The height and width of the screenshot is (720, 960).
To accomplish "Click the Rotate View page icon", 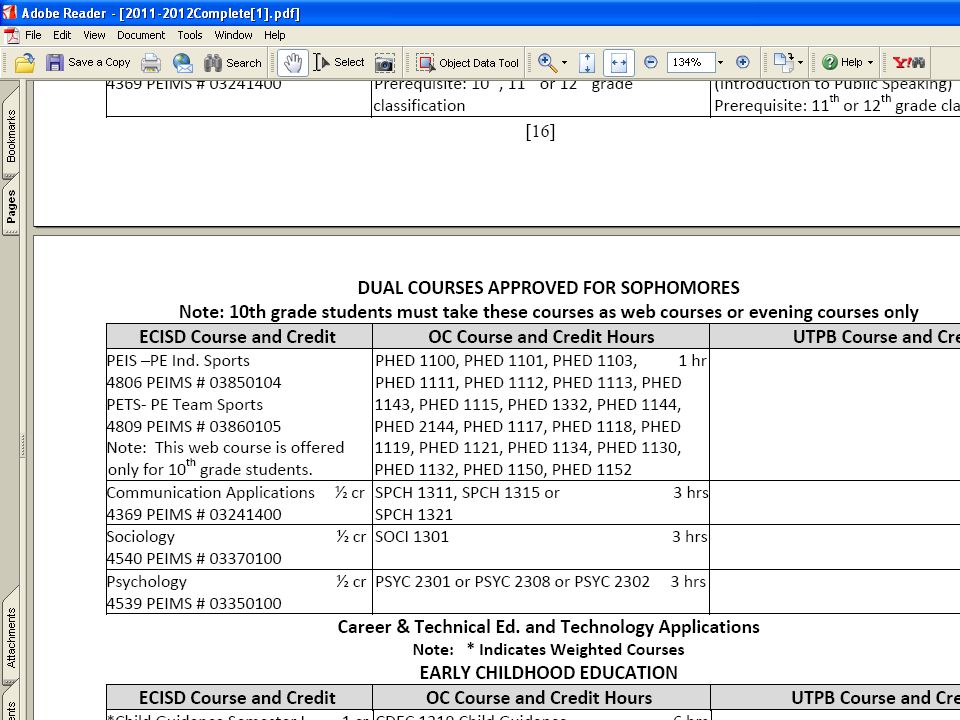I will 783,62.
